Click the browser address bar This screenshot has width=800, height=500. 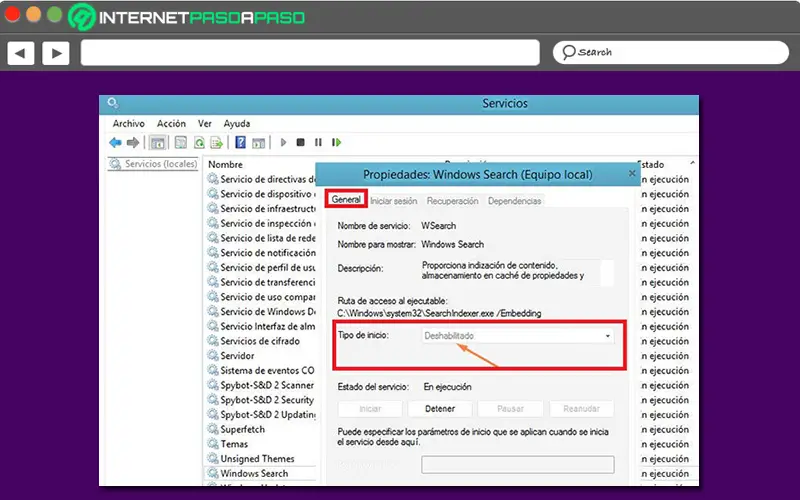click(310, 53)
